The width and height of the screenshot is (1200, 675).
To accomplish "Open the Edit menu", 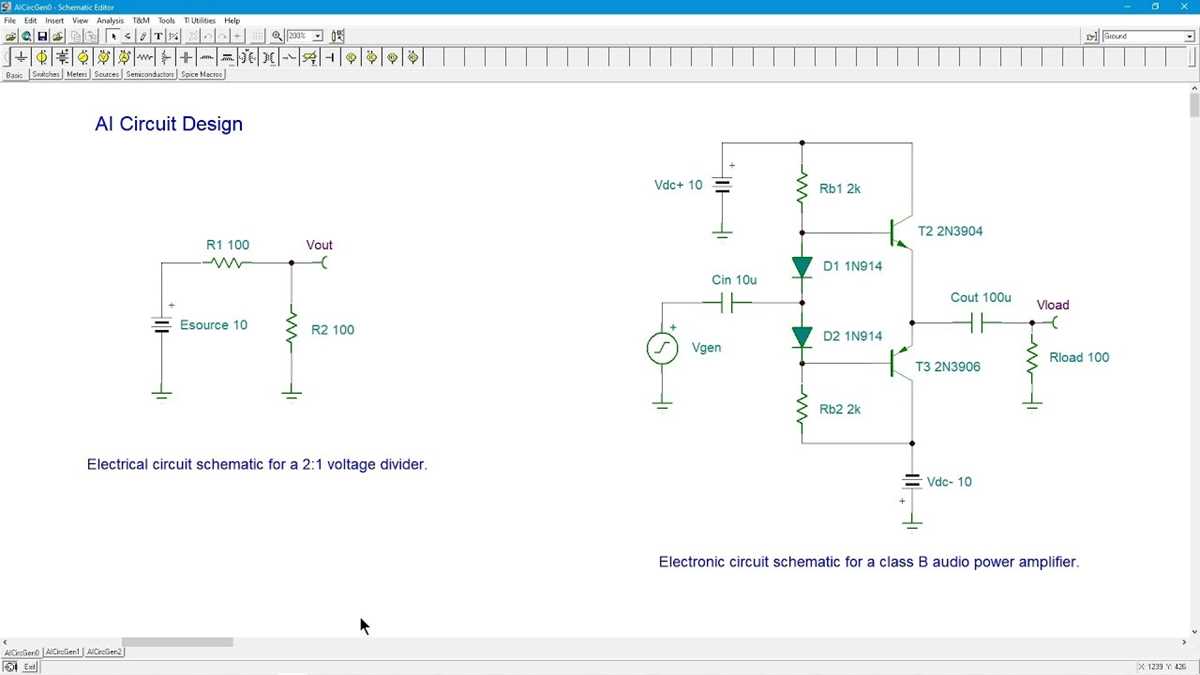I will coord(31,20).
